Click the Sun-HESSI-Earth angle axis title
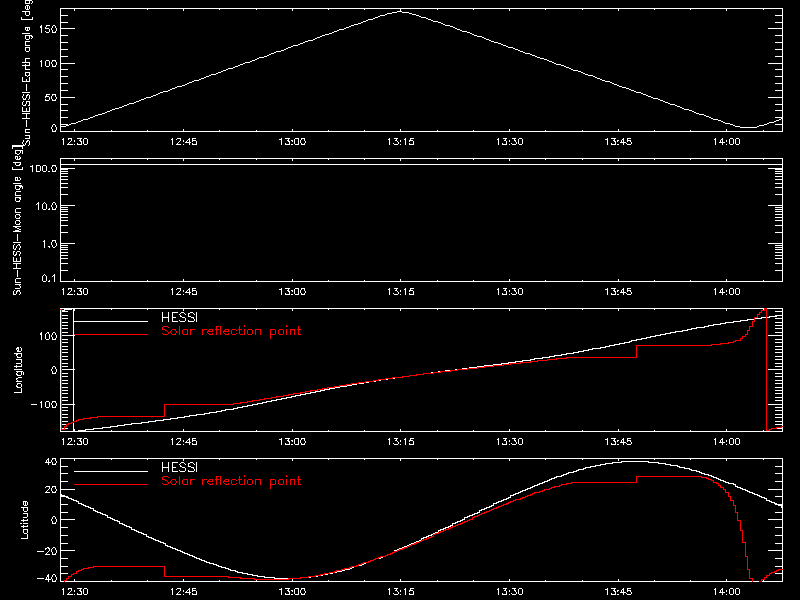 coord(27,71)
